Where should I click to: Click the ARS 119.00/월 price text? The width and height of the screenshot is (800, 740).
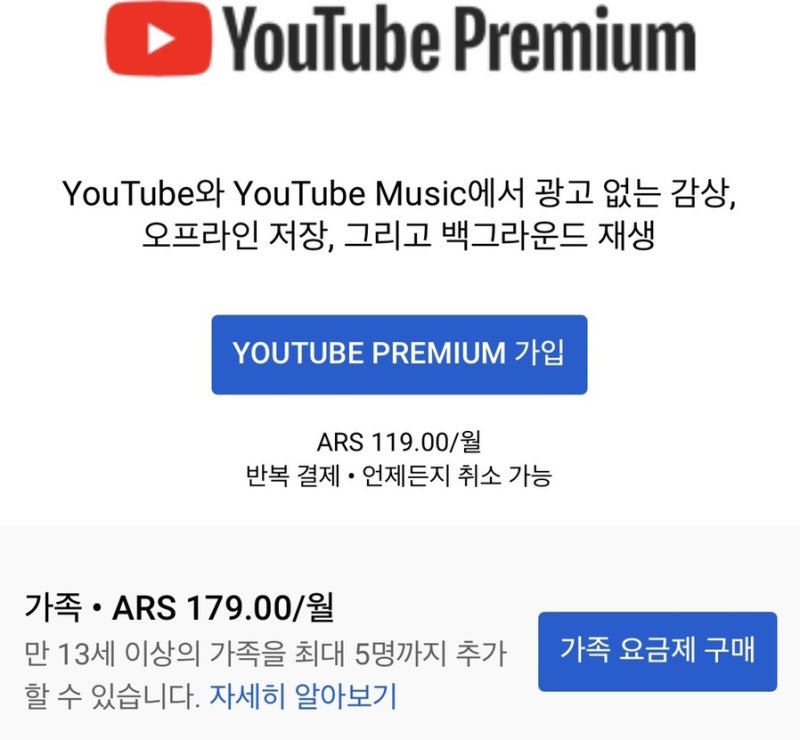(x=399, y=442)
